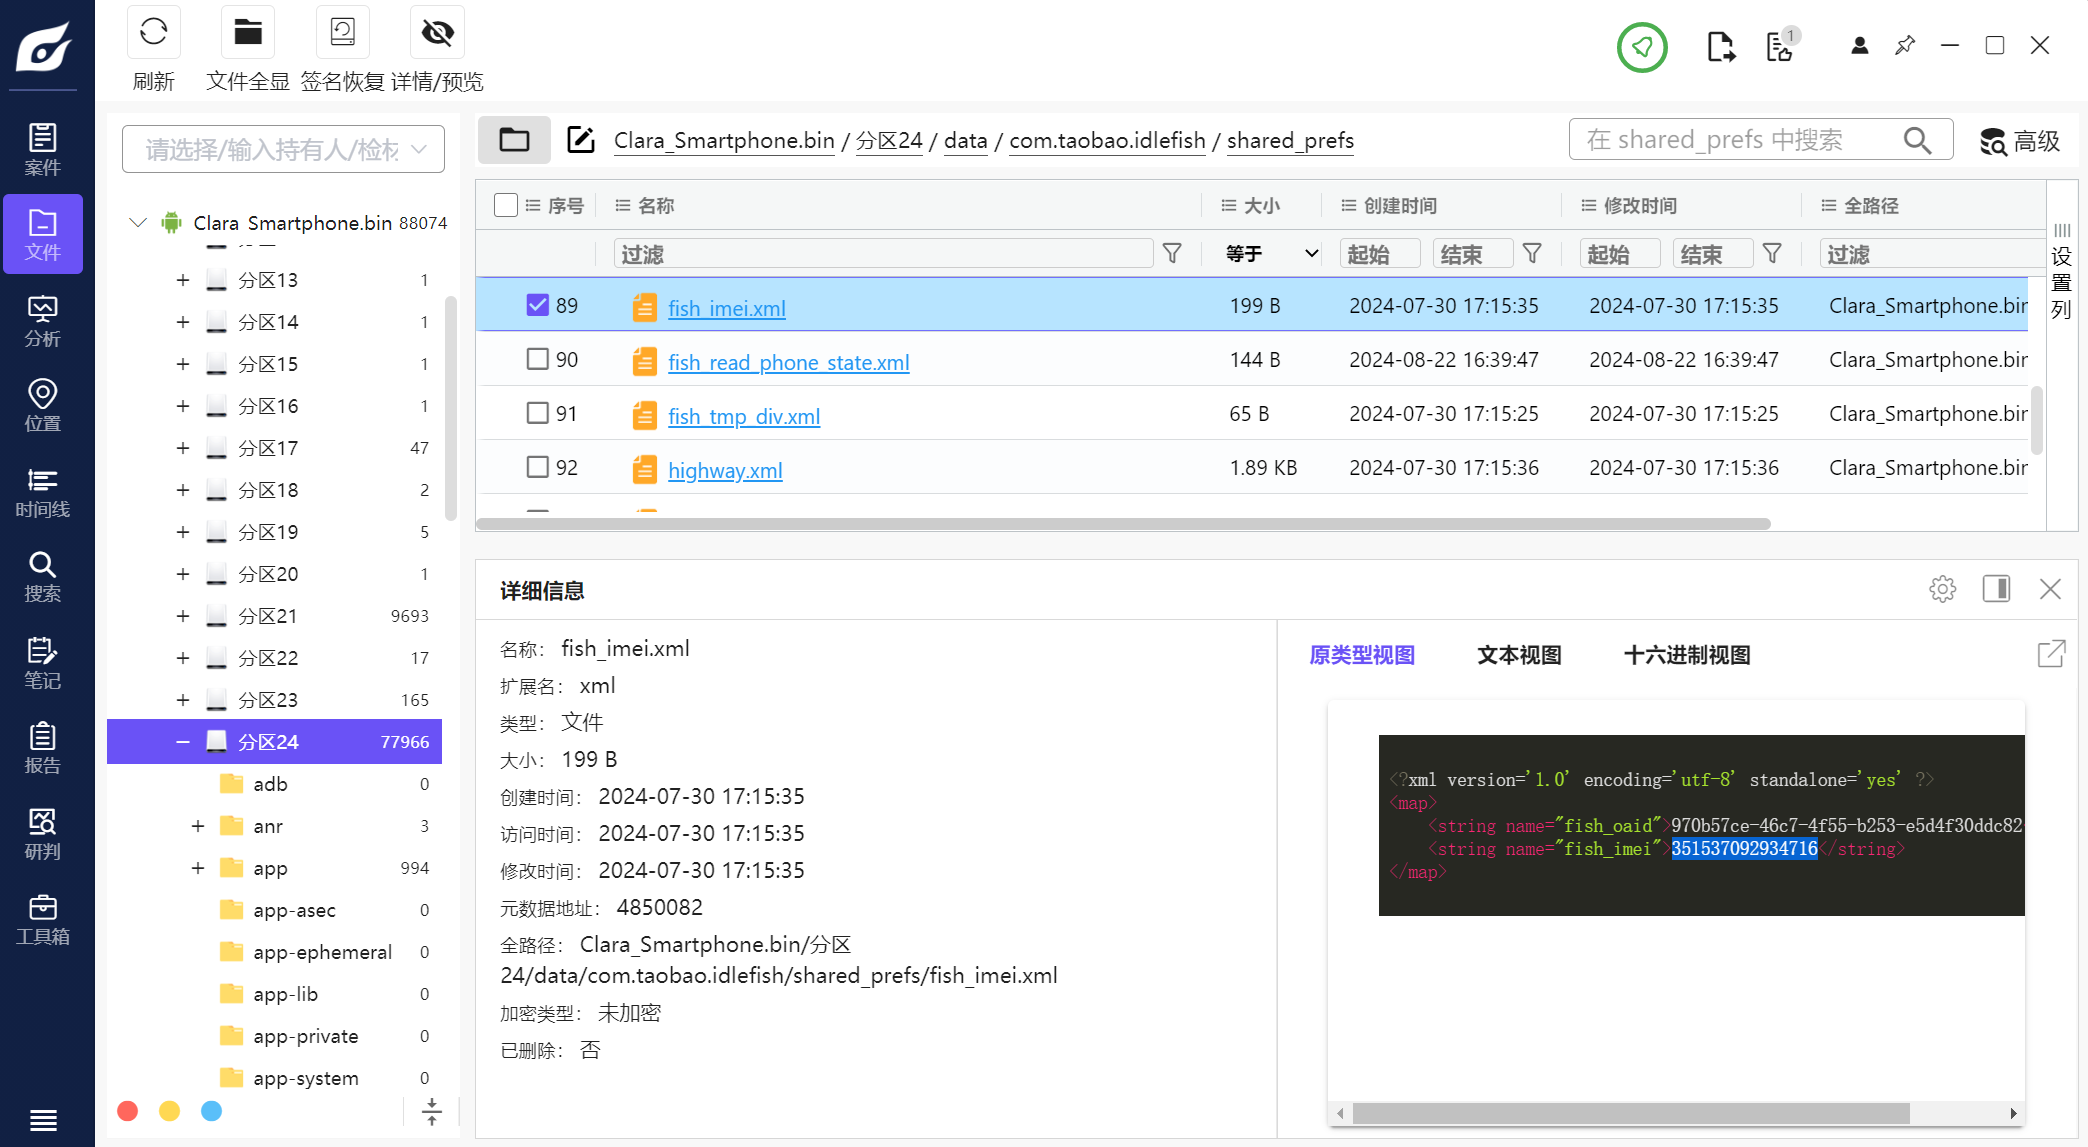Open the highway.xml file link
The height and width of the screenshot is (1147, 2088).
point(725,470)
